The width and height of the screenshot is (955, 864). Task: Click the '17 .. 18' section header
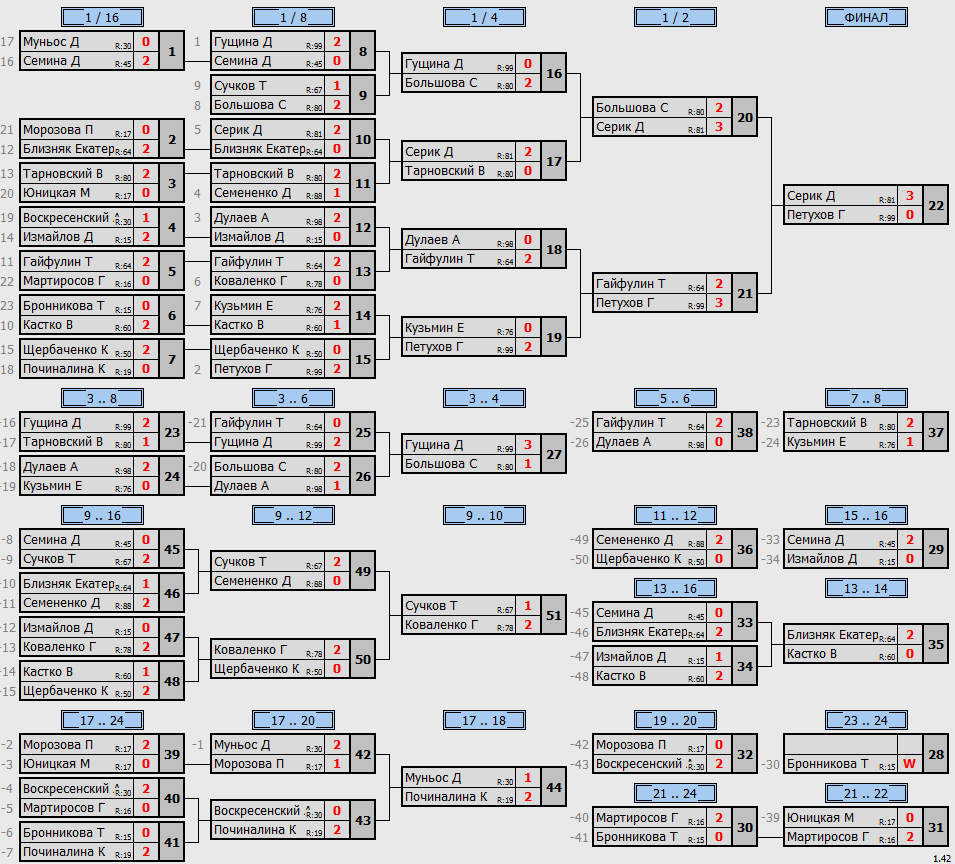coord(484,720)
